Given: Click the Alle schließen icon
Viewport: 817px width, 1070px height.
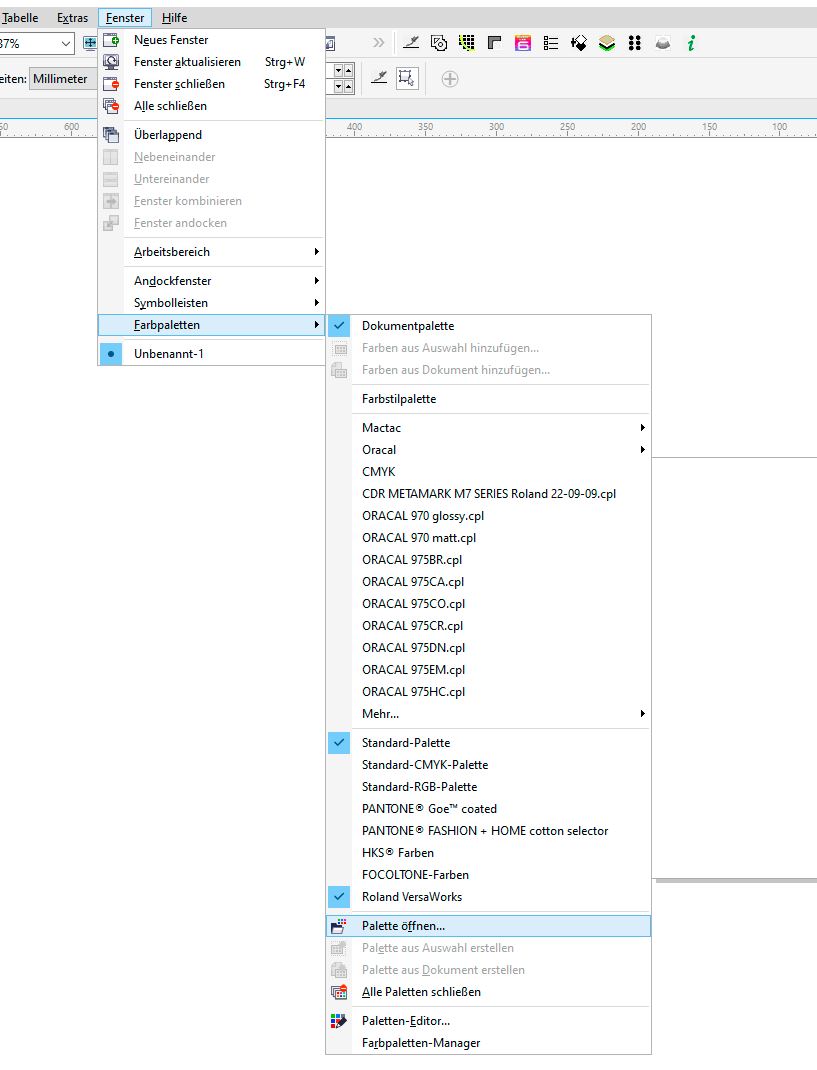Looking at the screenshot, I should [111, 106].
